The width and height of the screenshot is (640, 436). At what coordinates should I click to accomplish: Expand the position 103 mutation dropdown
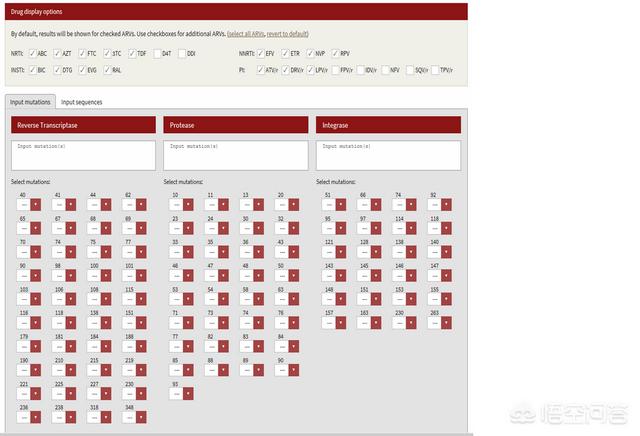pos(36,297)
